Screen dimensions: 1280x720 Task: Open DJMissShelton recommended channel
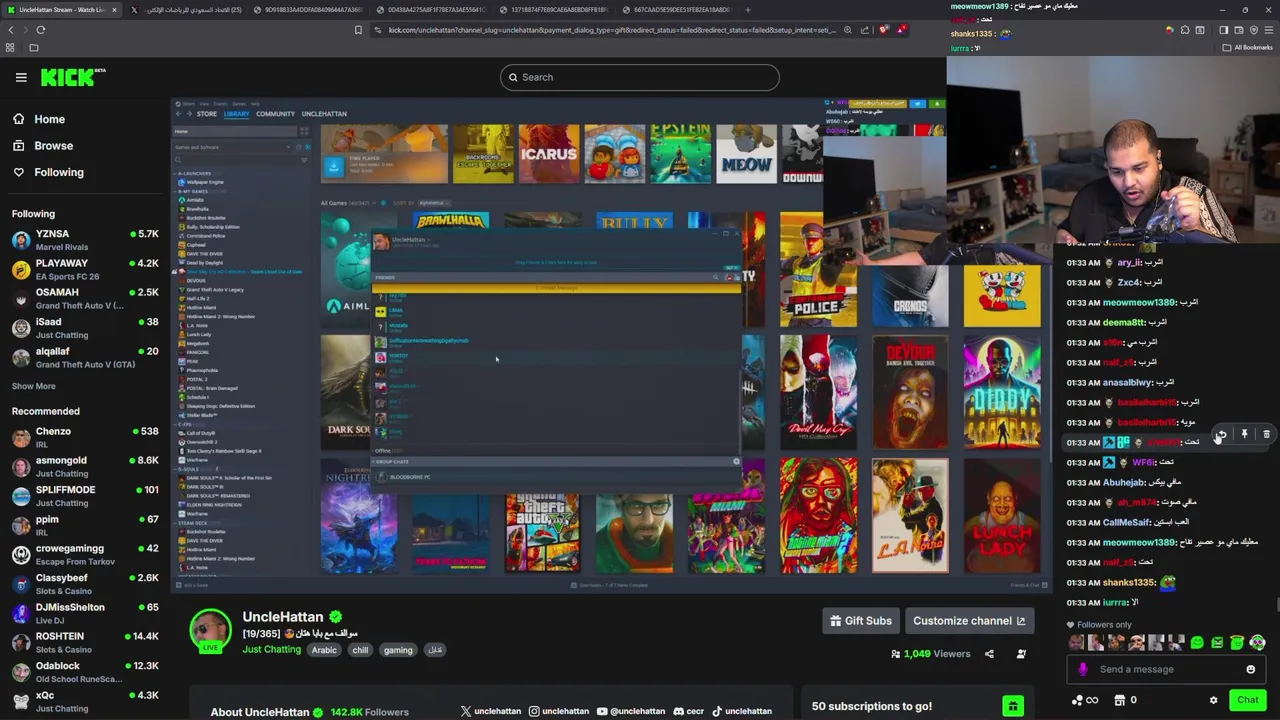point(85,613)
